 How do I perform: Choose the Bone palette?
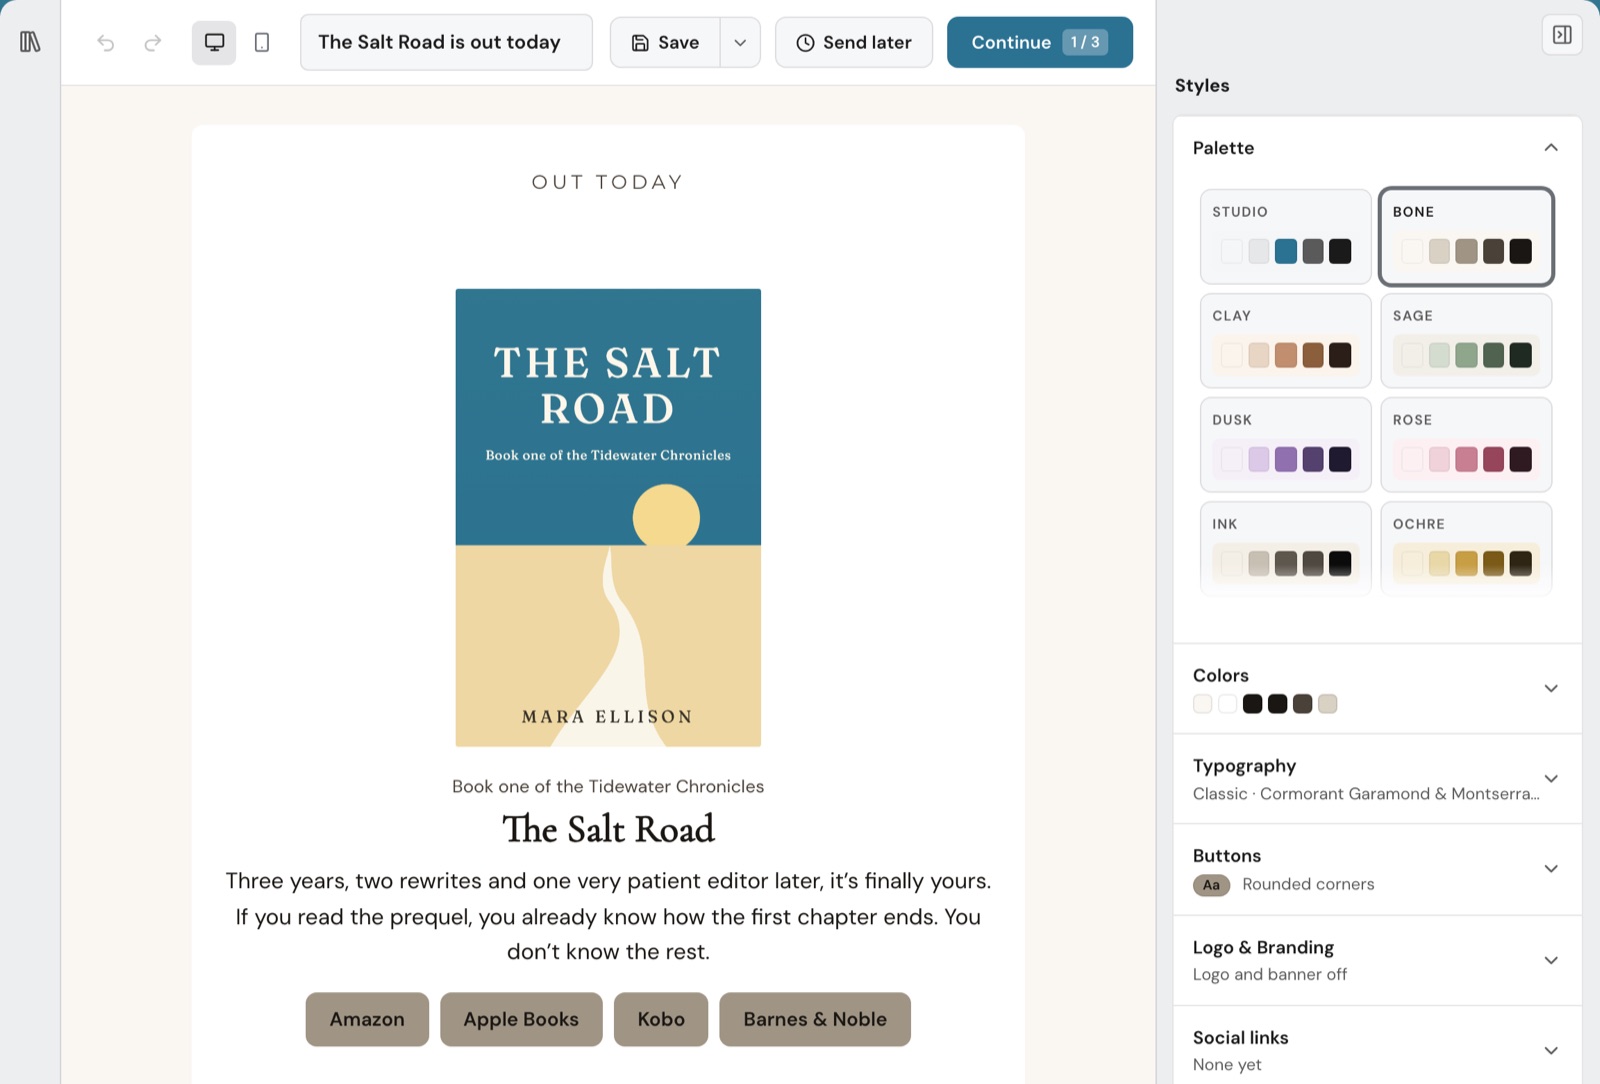pos(1466,237)
